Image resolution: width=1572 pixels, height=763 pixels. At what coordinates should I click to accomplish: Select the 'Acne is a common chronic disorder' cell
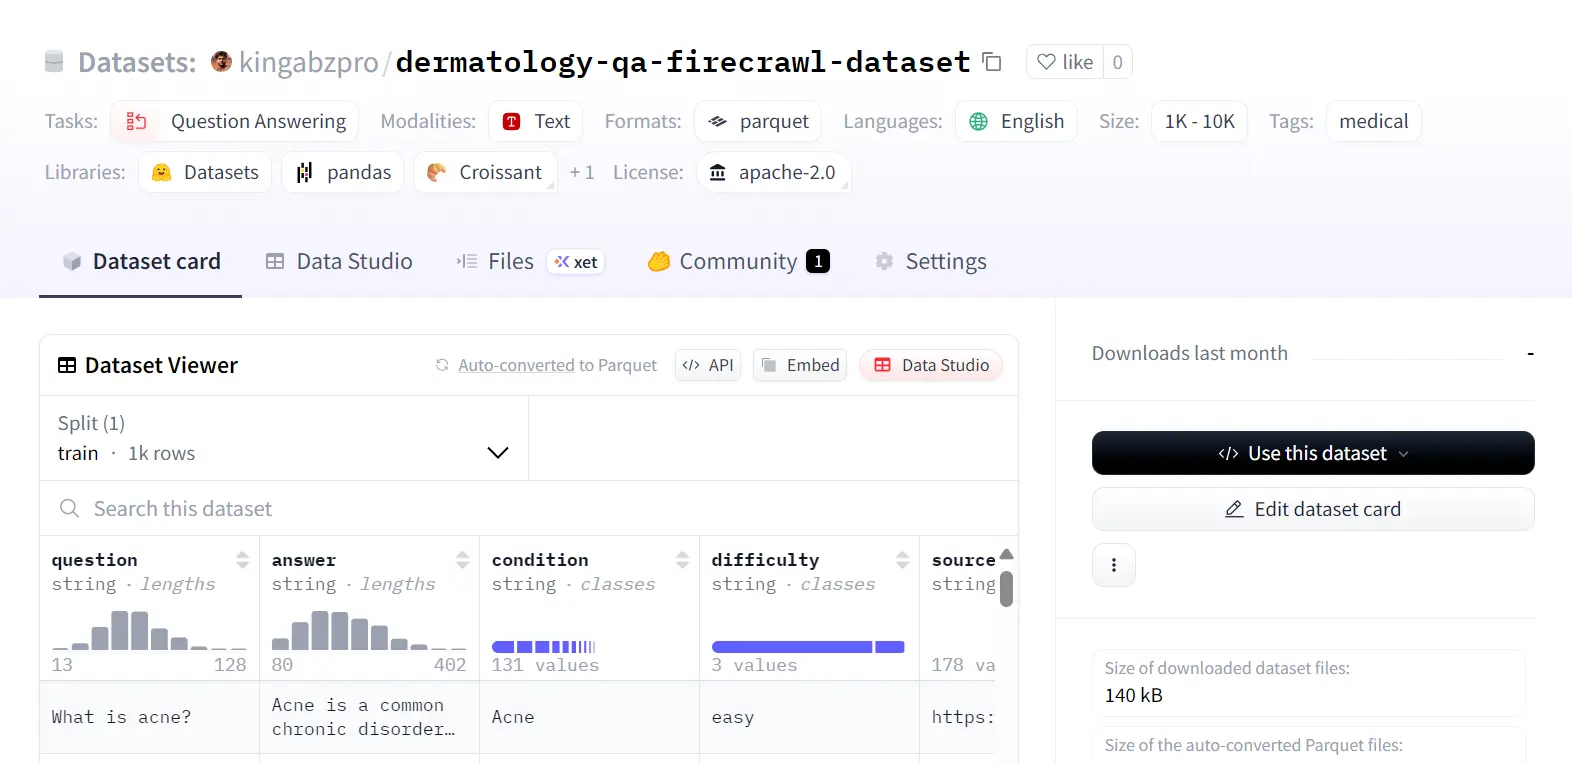pos(369,717)
